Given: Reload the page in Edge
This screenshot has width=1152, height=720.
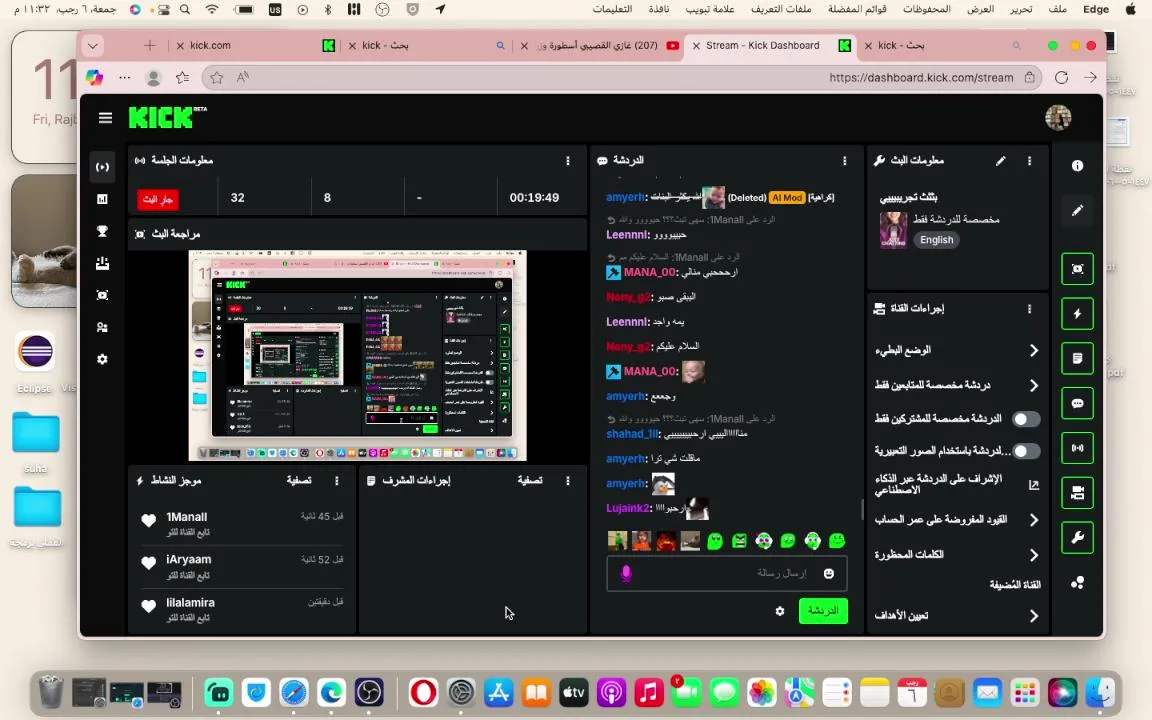Looking at the screenshot, I should pyautogui.click(x=1061, y=77).
